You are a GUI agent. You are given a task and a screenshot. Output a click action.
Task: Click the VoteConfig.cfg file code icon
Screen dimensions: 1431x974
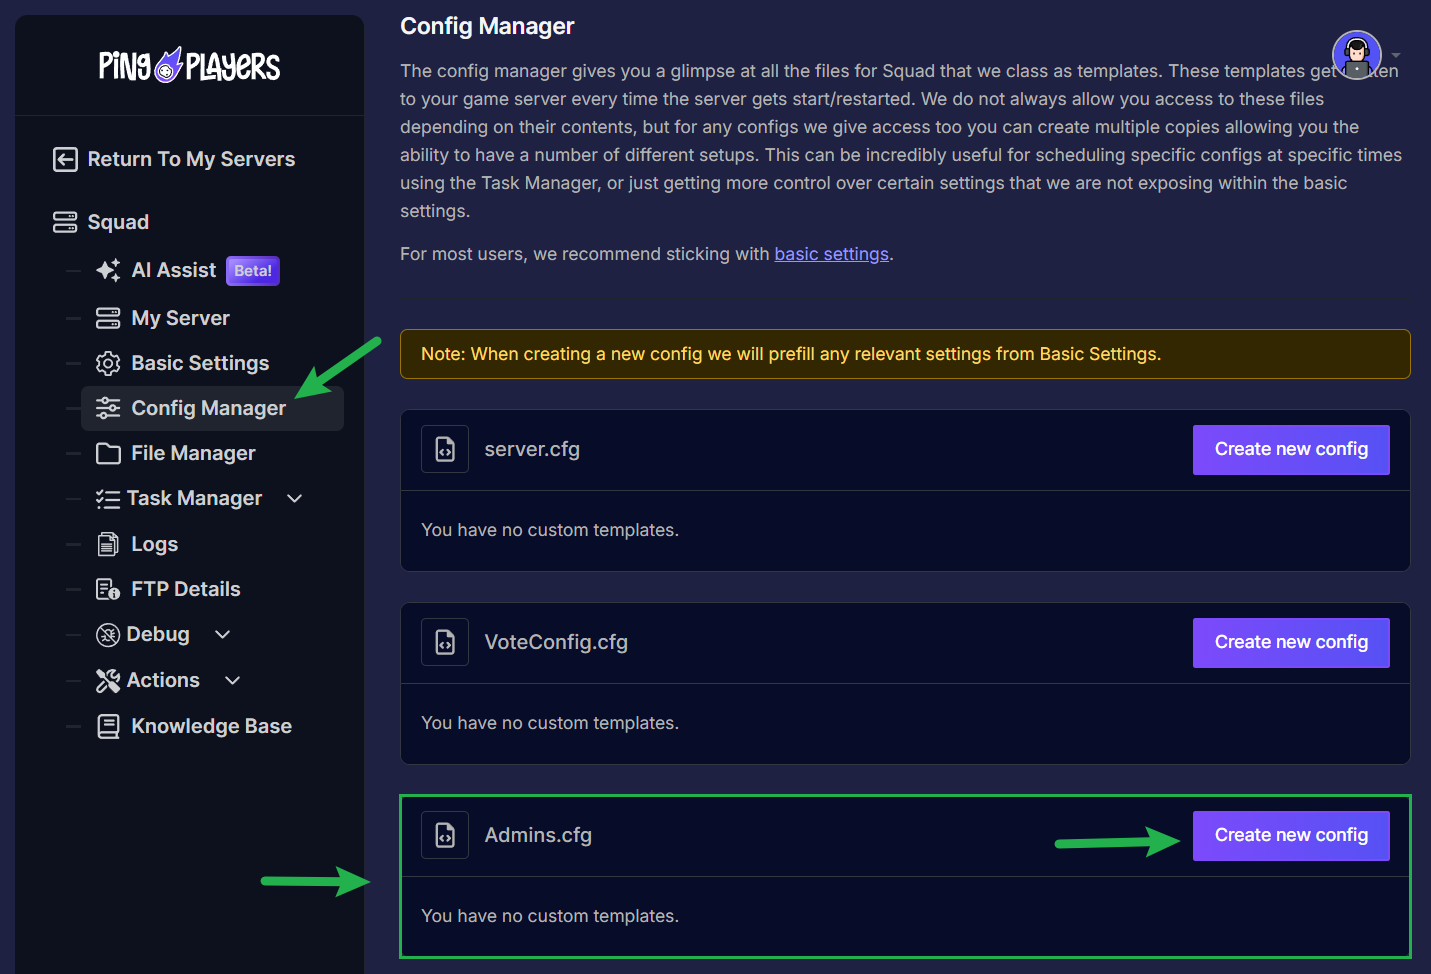(445, 642)
